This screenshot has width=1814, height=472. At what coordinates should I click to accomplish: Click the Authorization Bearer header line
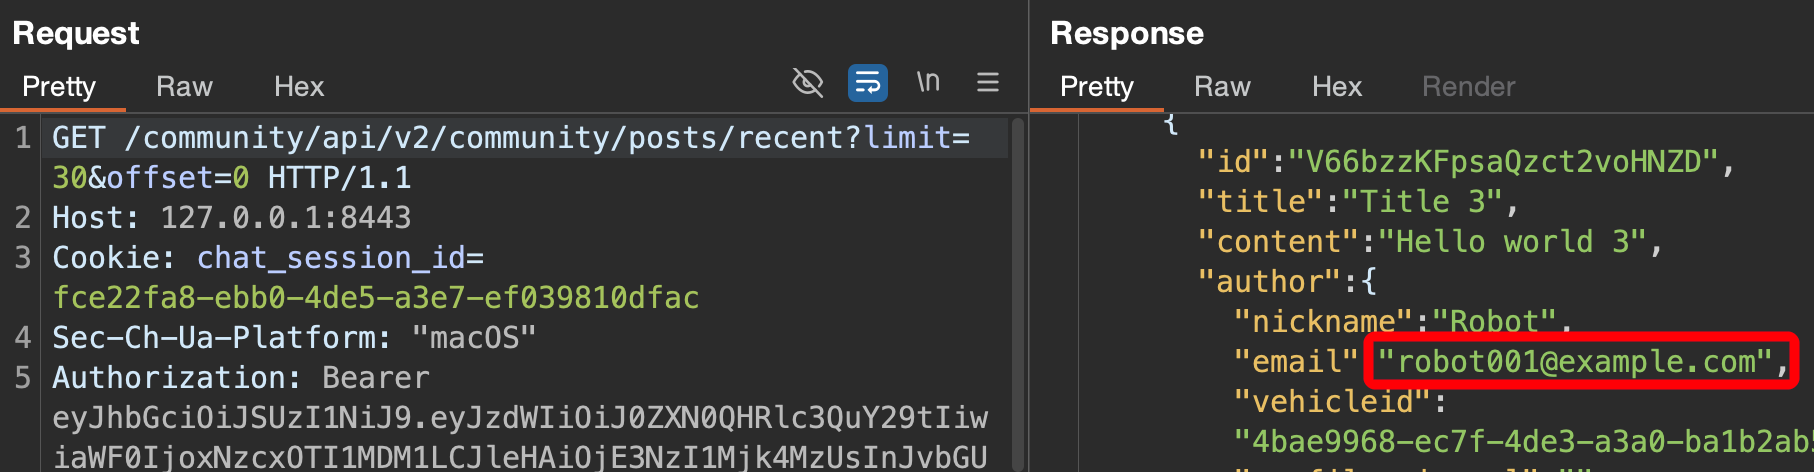click(240, 378)
